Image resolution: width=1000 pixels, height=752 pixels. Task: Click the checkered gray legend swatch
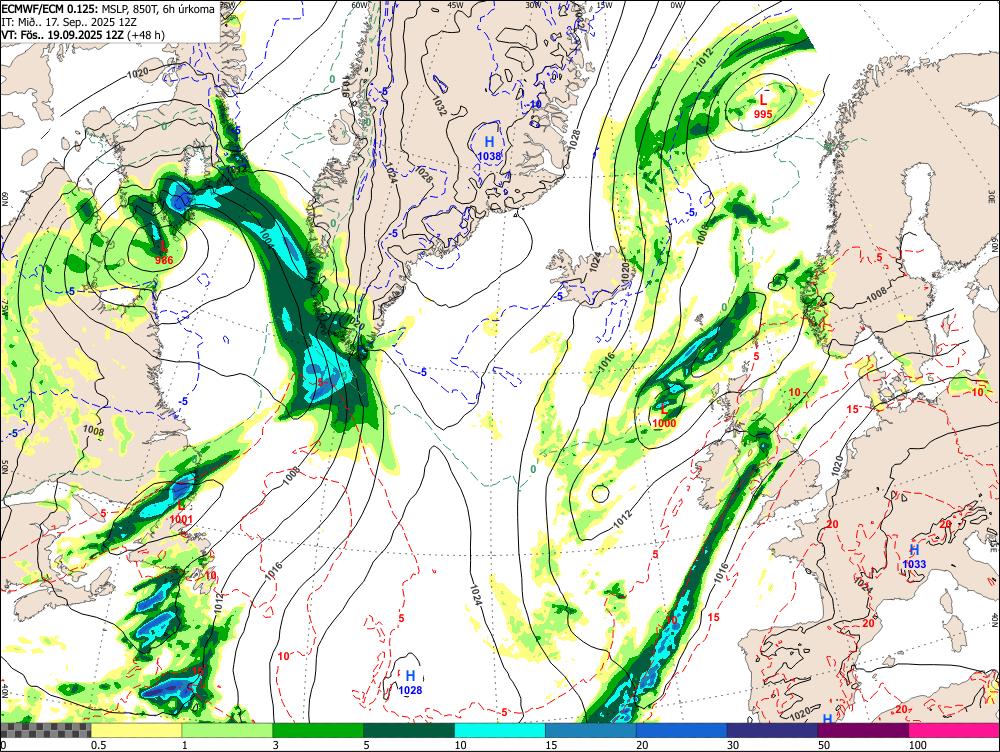[46, 730]
